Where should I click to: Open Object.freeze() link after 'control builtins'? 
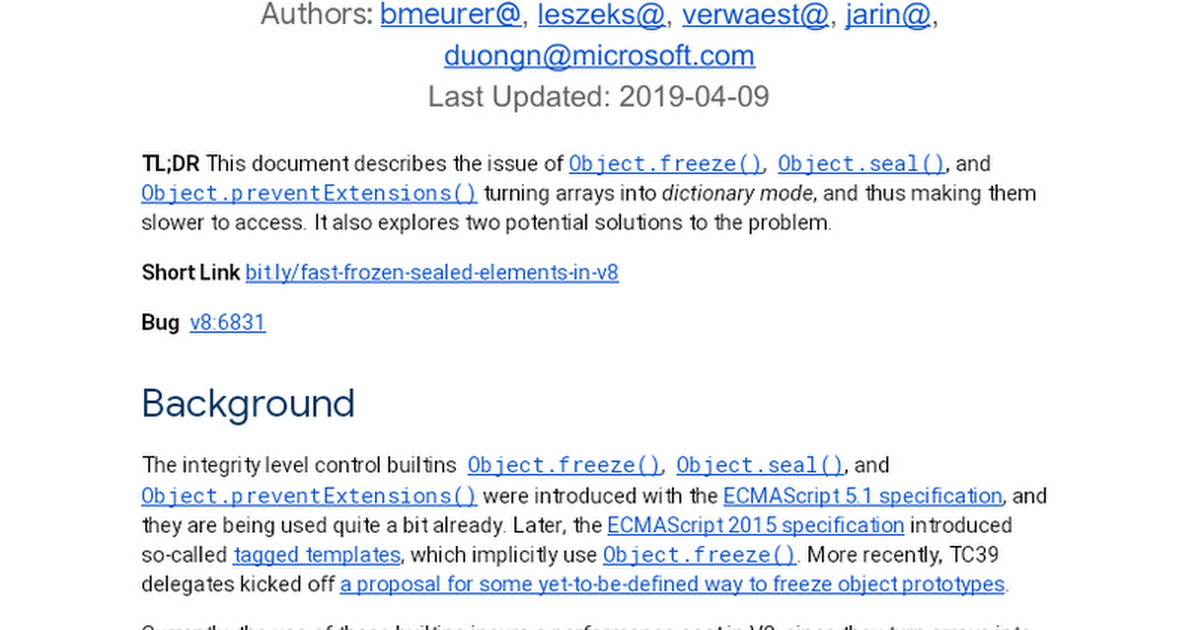[564, 465]
